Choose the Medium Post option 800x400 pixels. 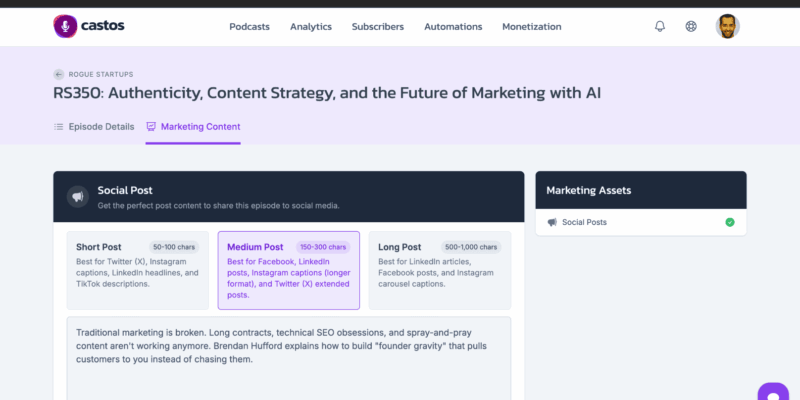(289, 270)
